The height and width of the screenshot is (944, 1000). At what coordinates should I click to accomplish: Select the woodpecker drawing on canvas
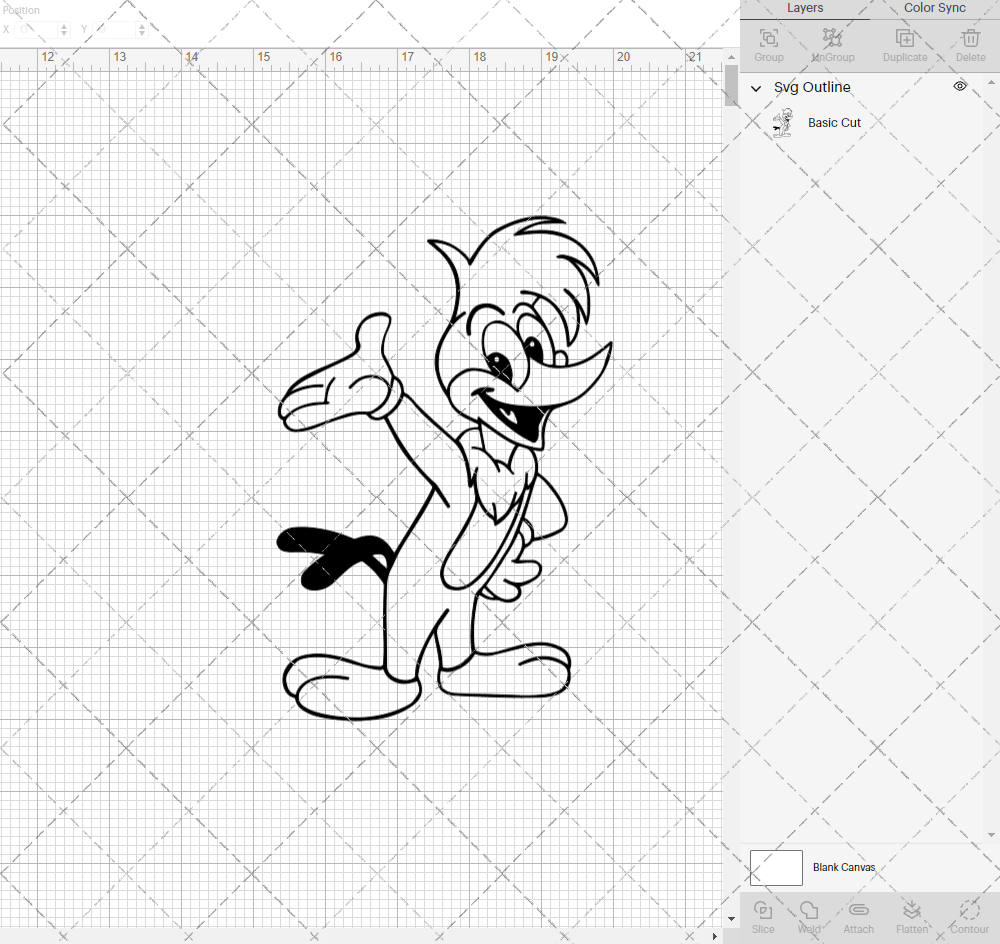pos(445,469)
